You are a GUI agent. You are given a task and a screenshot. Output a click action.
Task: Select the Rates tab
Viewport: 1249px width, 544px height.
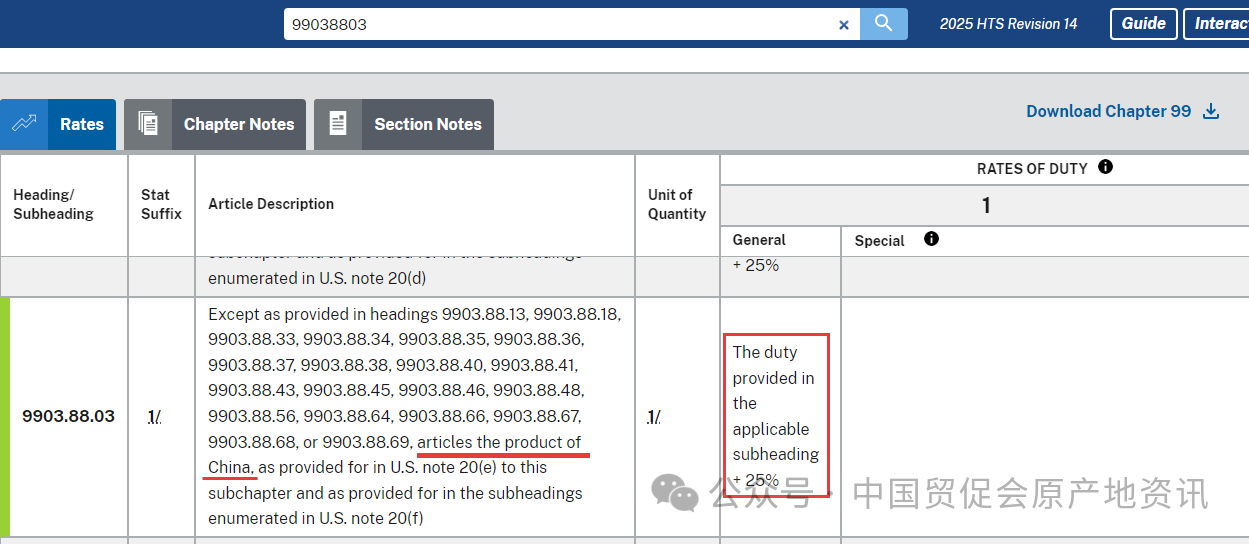pyautogui.click(x=58, y=124)
